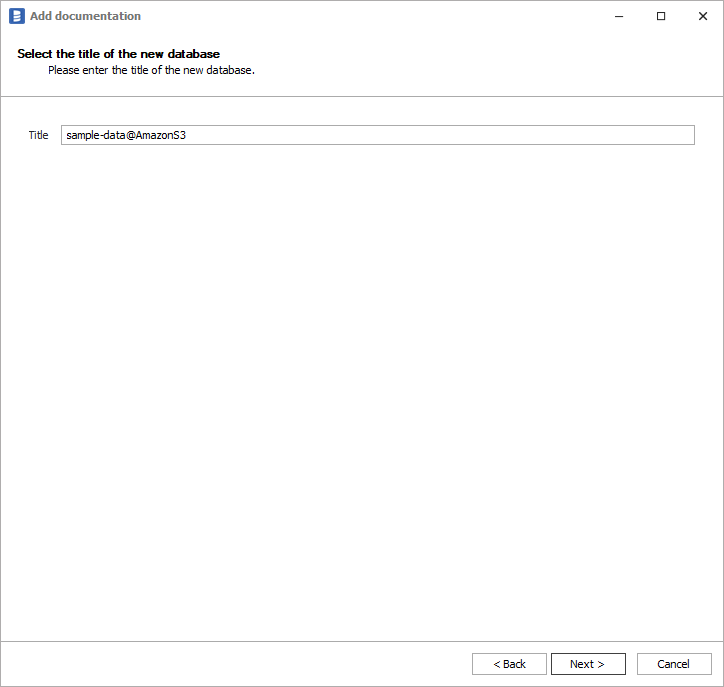
Task: Click heading "Select the title of the new database"
Action: (x=118, y=53)
